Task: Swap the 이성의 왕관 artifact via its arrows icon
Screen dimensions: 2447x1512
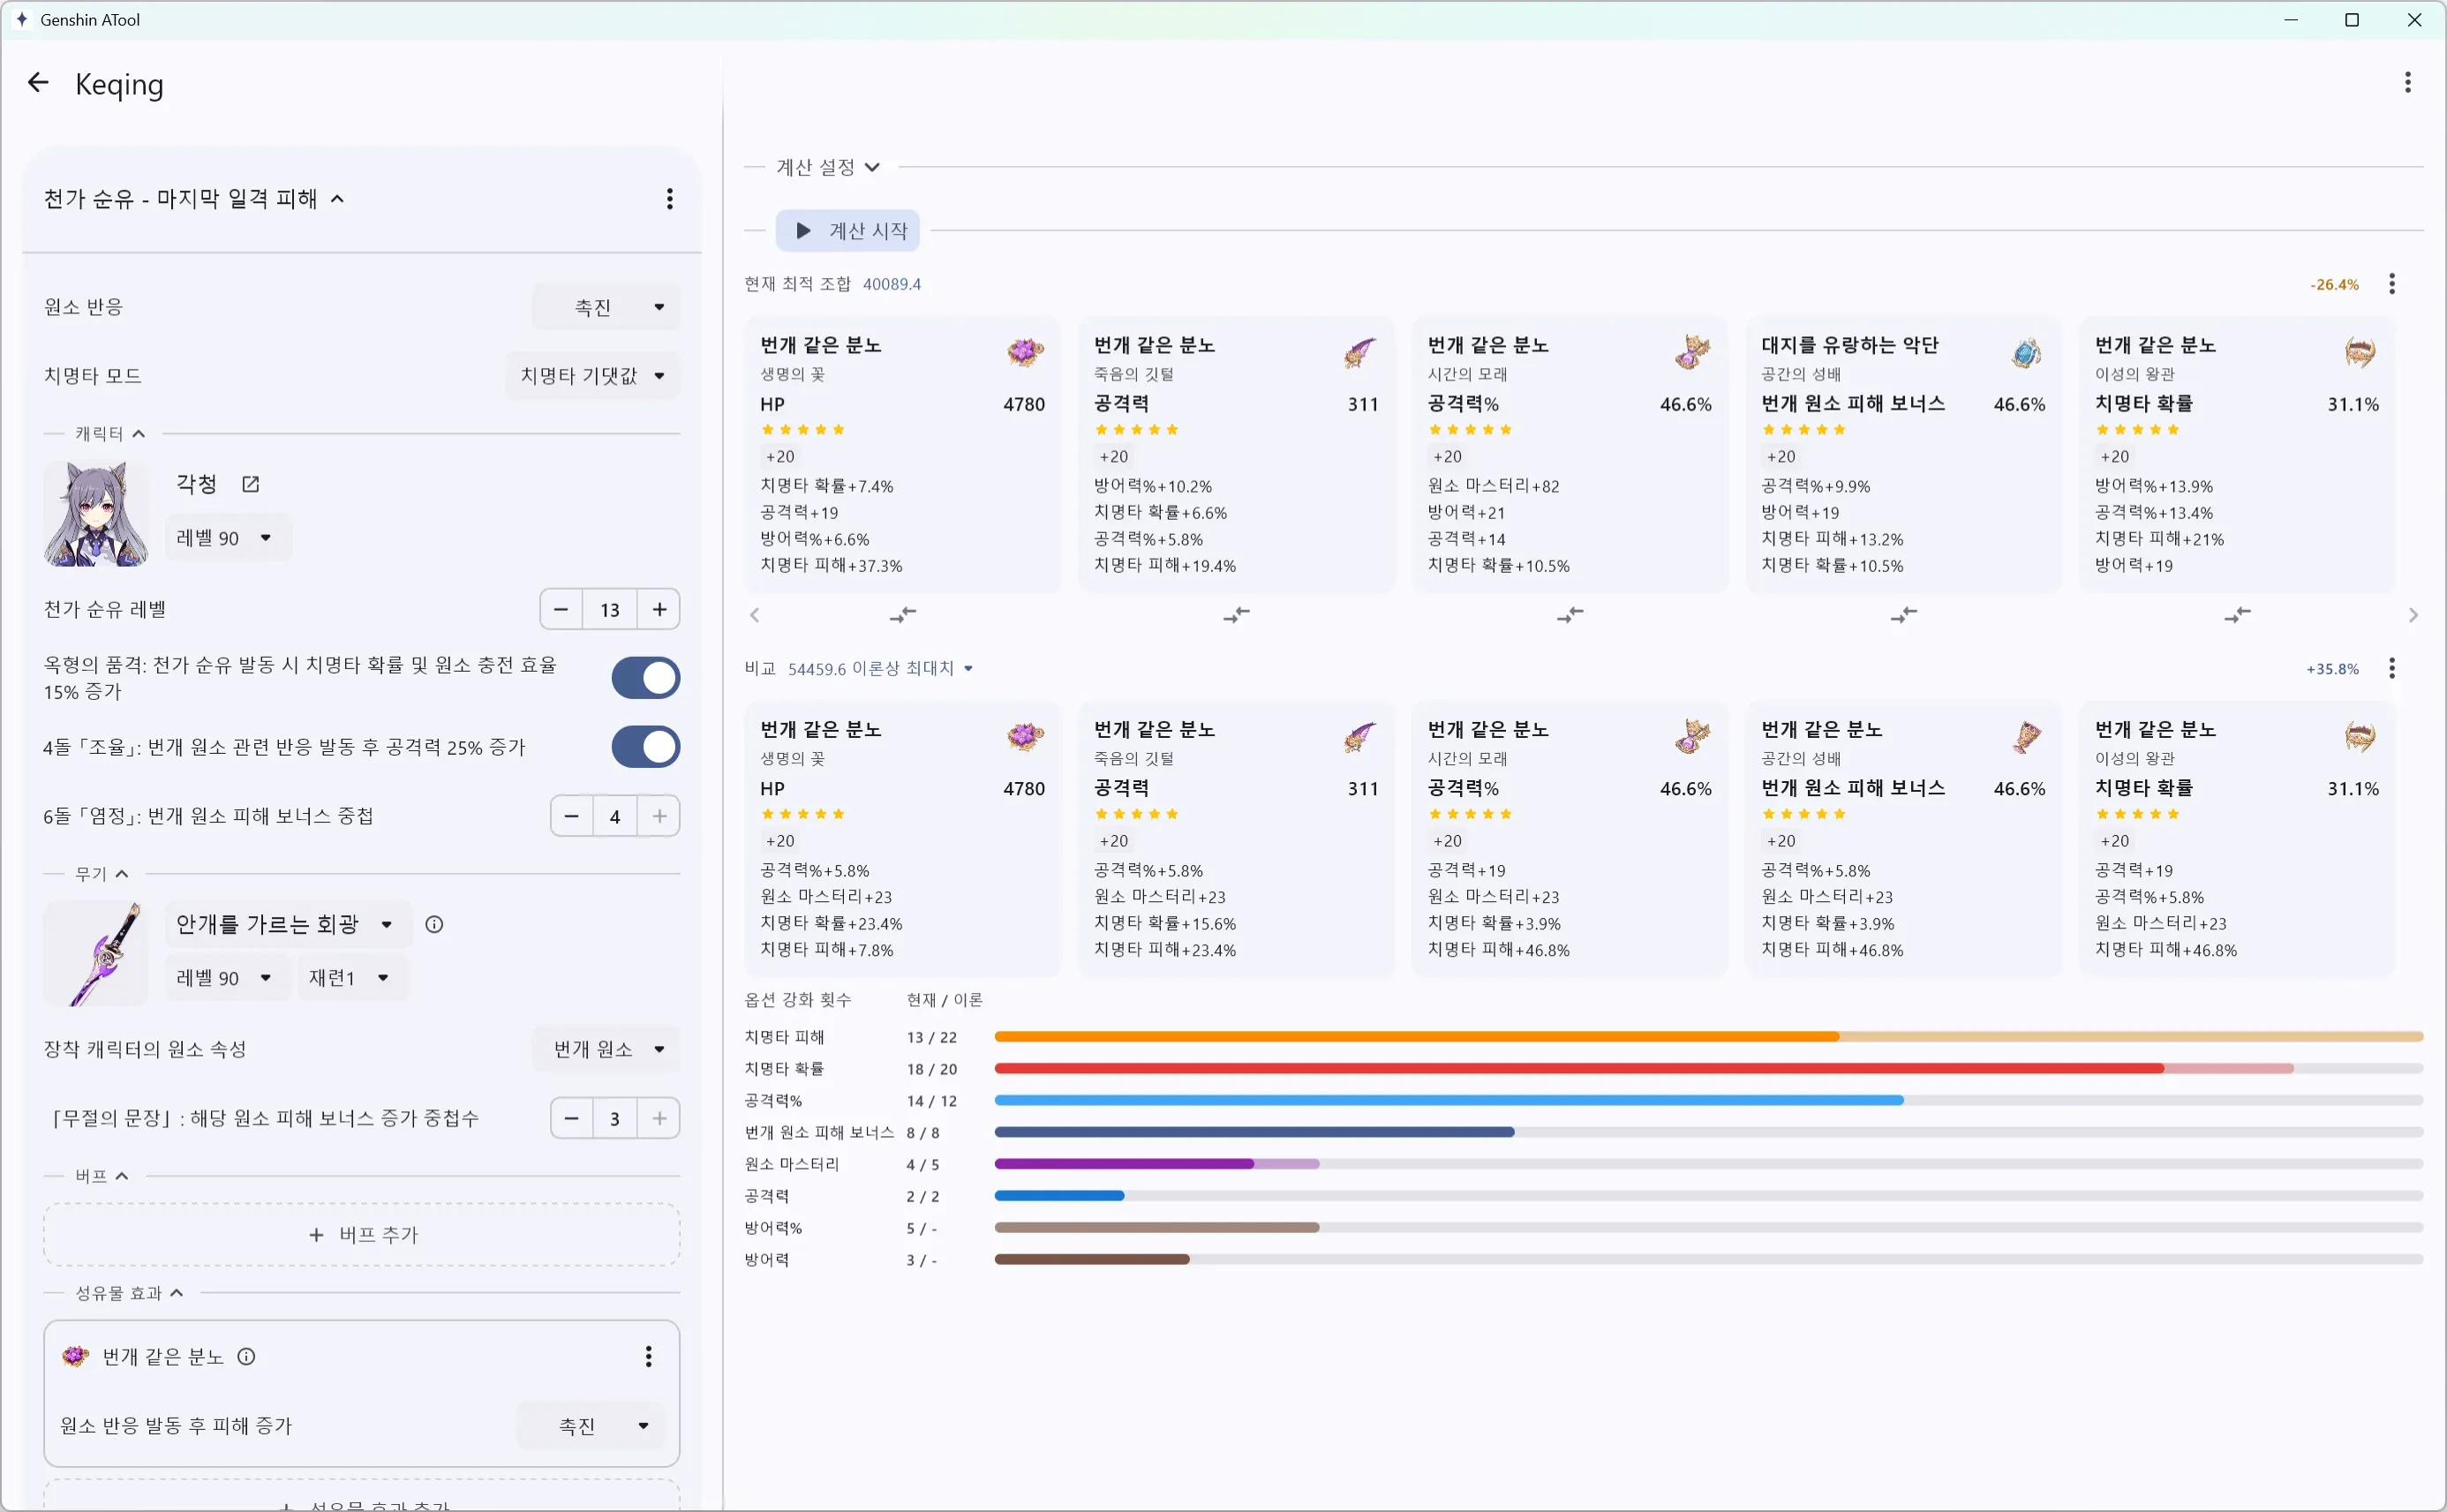Action: 2237,615
